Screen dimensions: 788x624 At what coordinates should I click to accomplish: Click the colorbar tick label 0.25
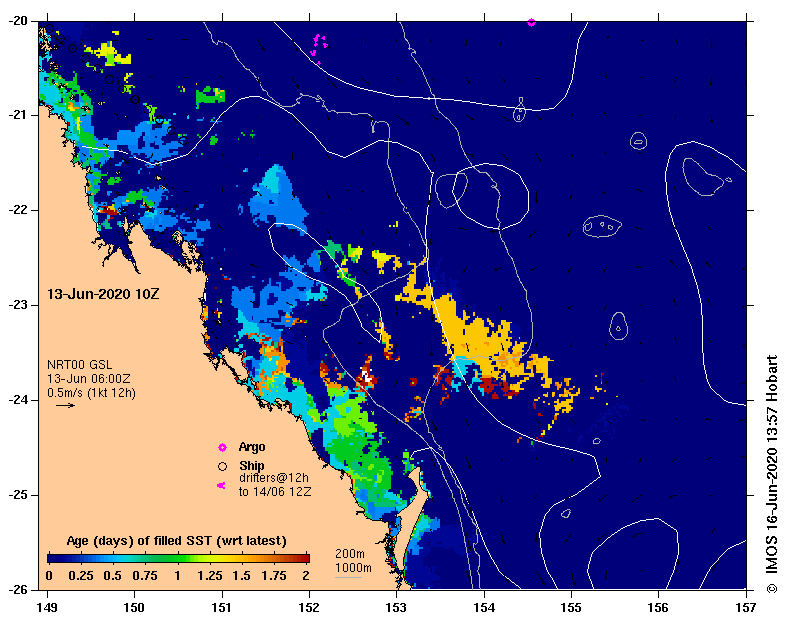point(81,575)
